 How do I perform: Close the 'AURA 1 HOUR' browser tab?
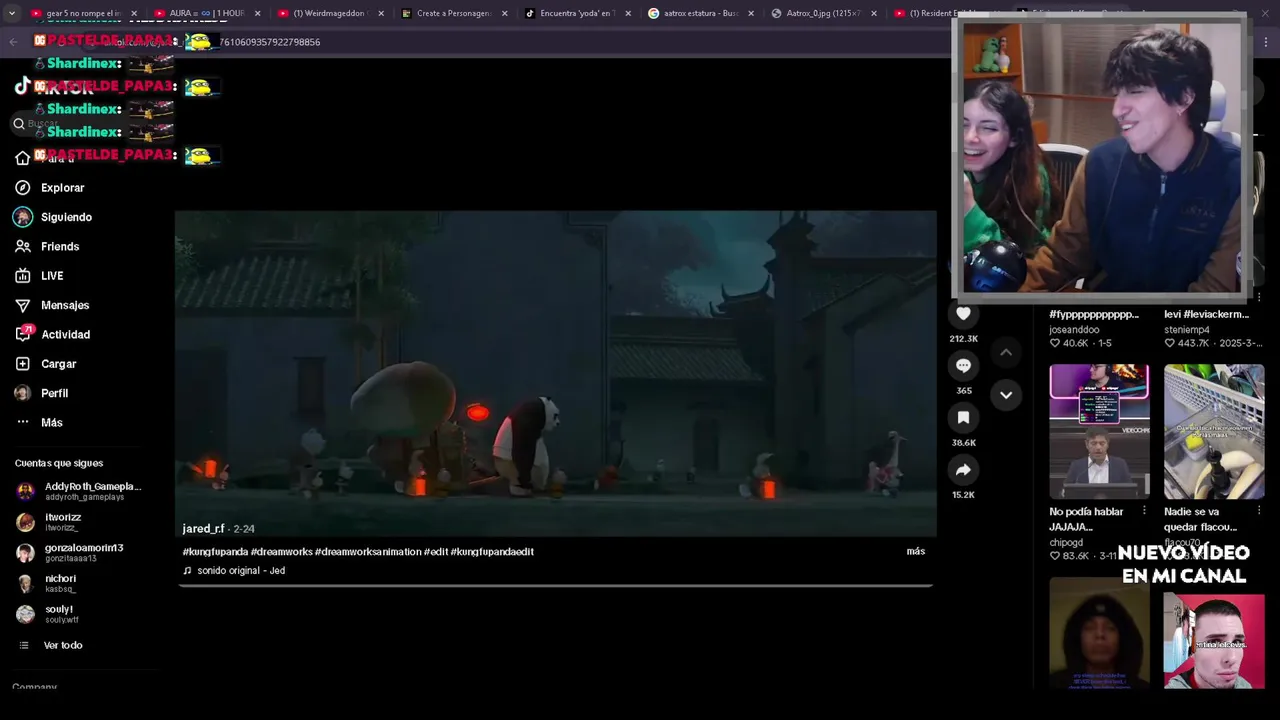257,14
